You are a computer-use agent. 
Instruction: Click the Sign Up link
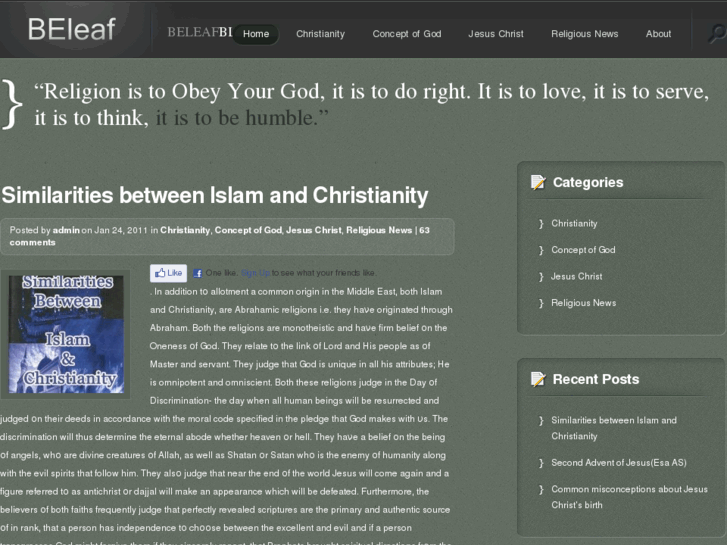pyautogui.click(x=255, y=273)
